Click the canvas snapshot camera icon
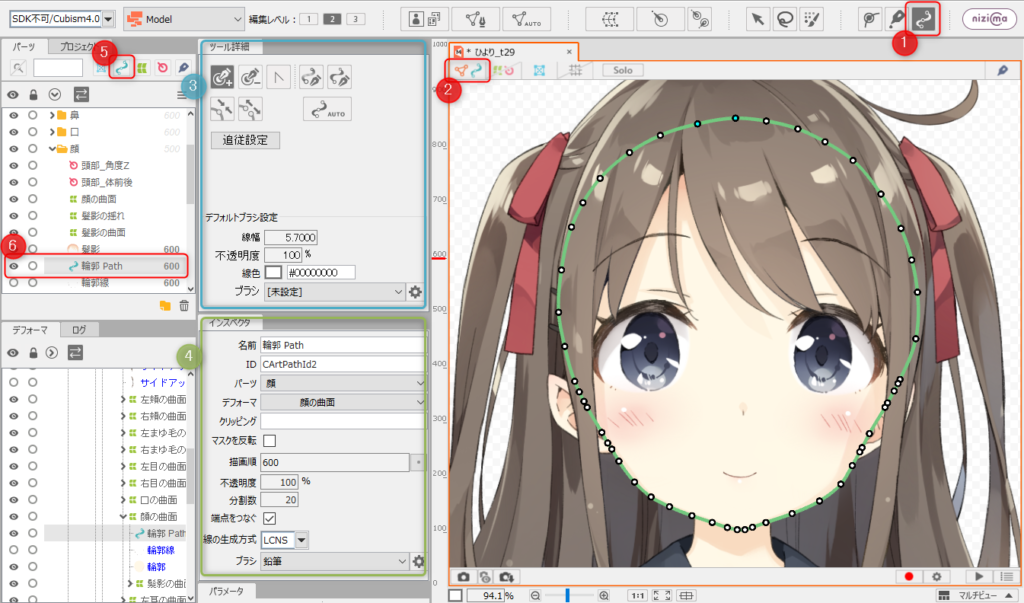Image resolution: width=1024 pixels, height=603 pixels. pyautogui.click(x=463, y=577)
